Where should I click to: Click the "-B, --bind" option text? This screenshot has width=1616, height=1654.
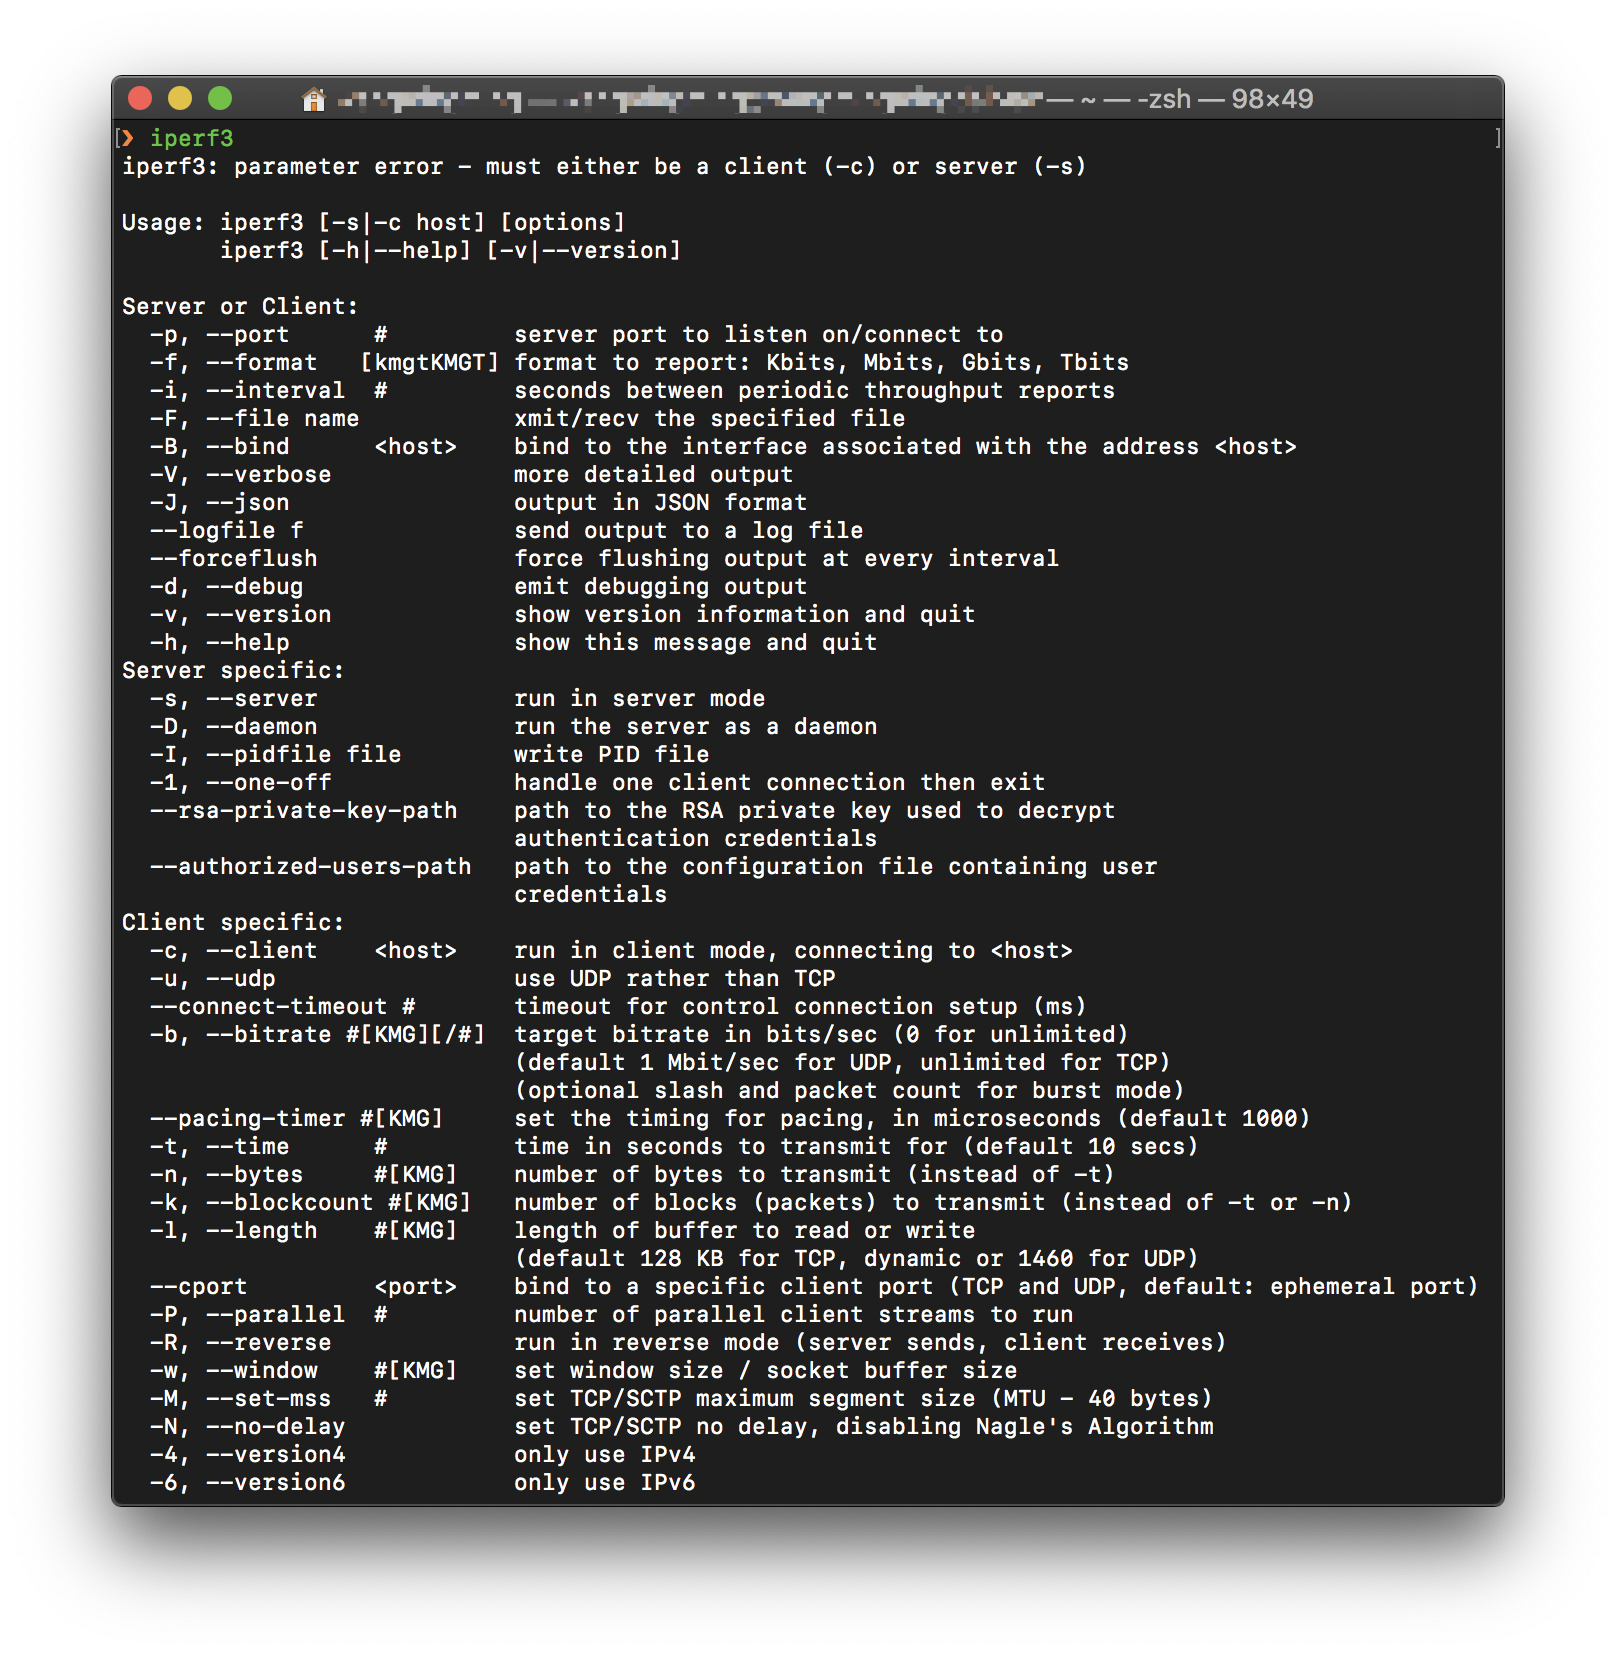click(220, 446)
